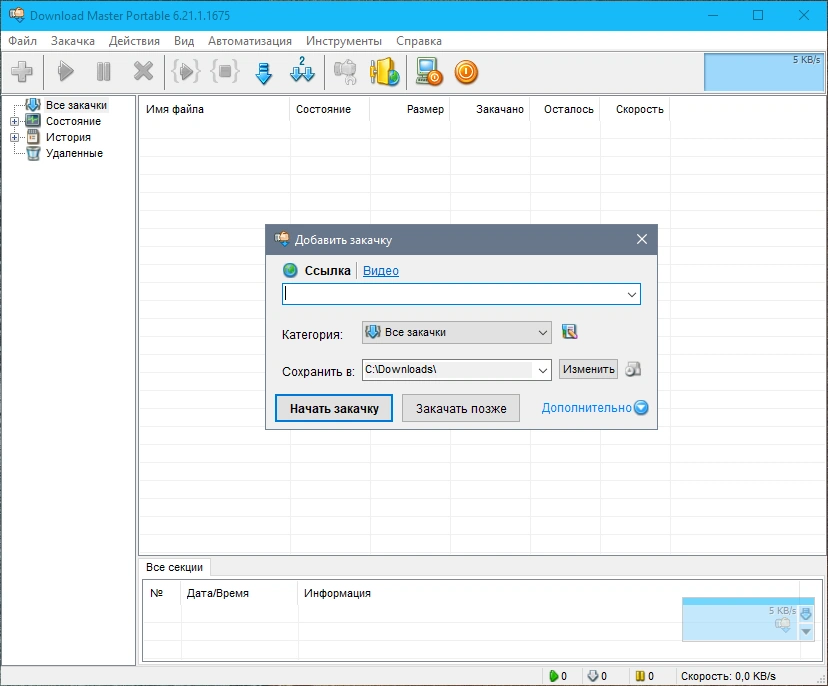Click the Pause download toolbar icon
Viewport: 828px width, 686px height.
point(104,72)
